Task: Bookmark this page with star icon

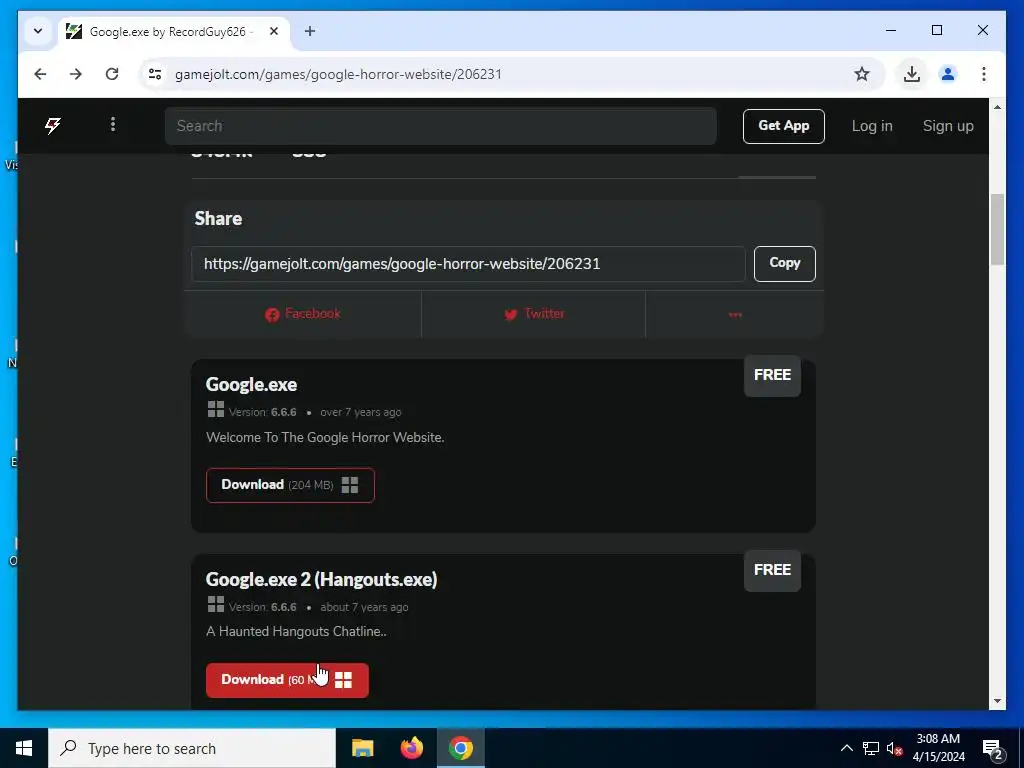Action: pos(862,74)
